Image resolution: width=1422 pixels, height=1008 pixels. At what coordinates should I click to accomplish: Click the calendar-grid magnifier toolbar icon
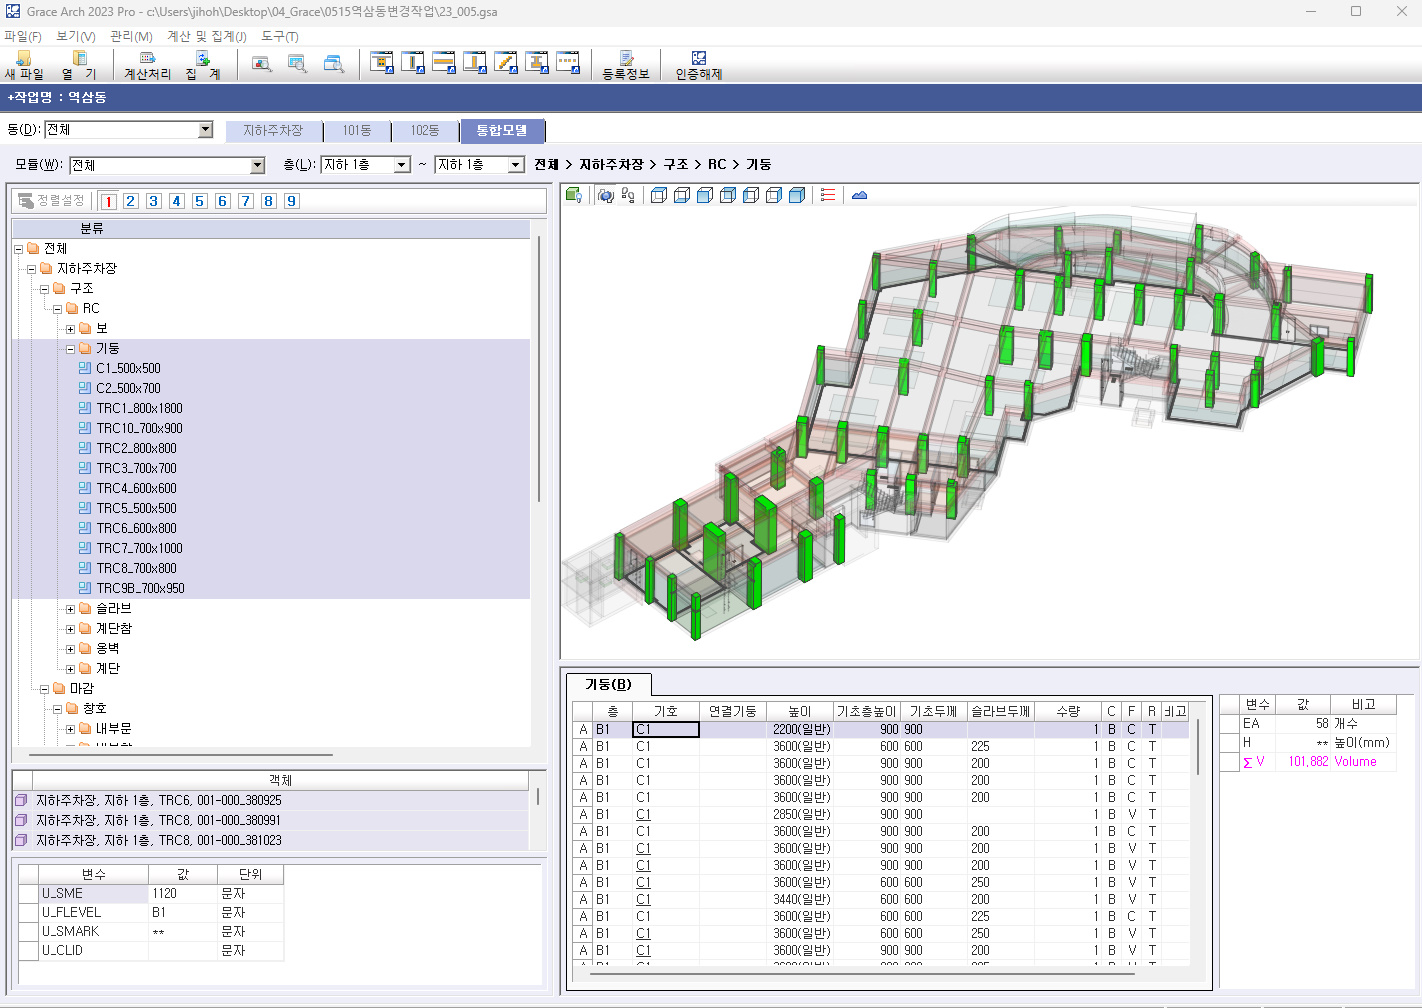tap(297, 64)
